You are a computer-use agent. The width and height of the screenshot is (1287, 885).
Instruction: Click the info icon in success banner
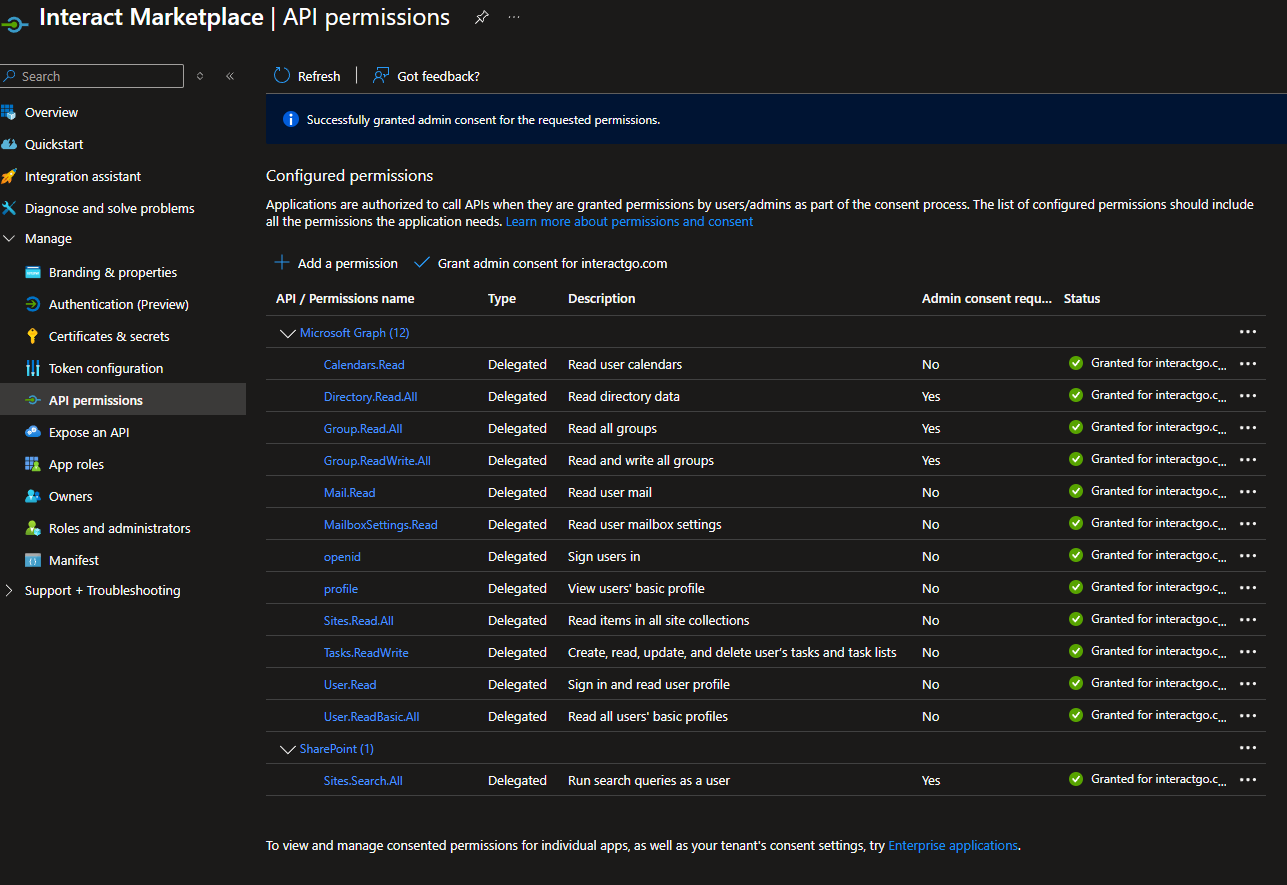(x=291, y=119)
